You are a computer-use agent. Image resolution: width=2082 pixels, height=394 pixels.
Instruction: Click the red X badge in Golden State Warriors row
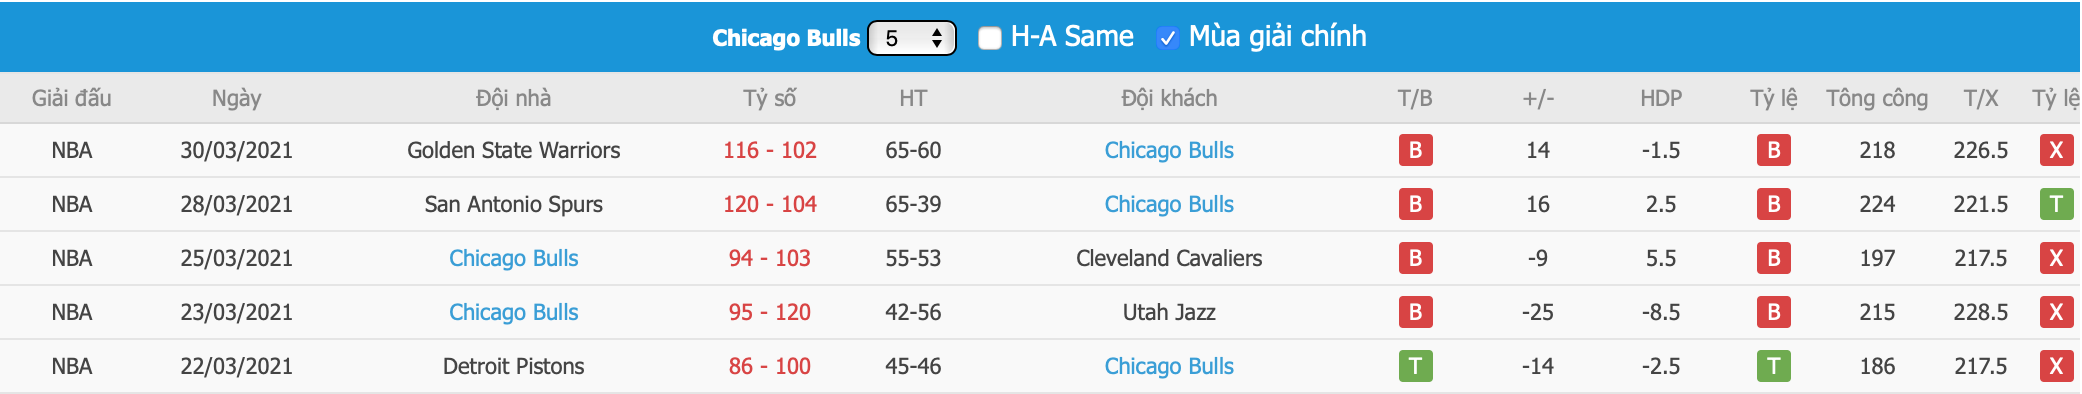(2056, 150)
